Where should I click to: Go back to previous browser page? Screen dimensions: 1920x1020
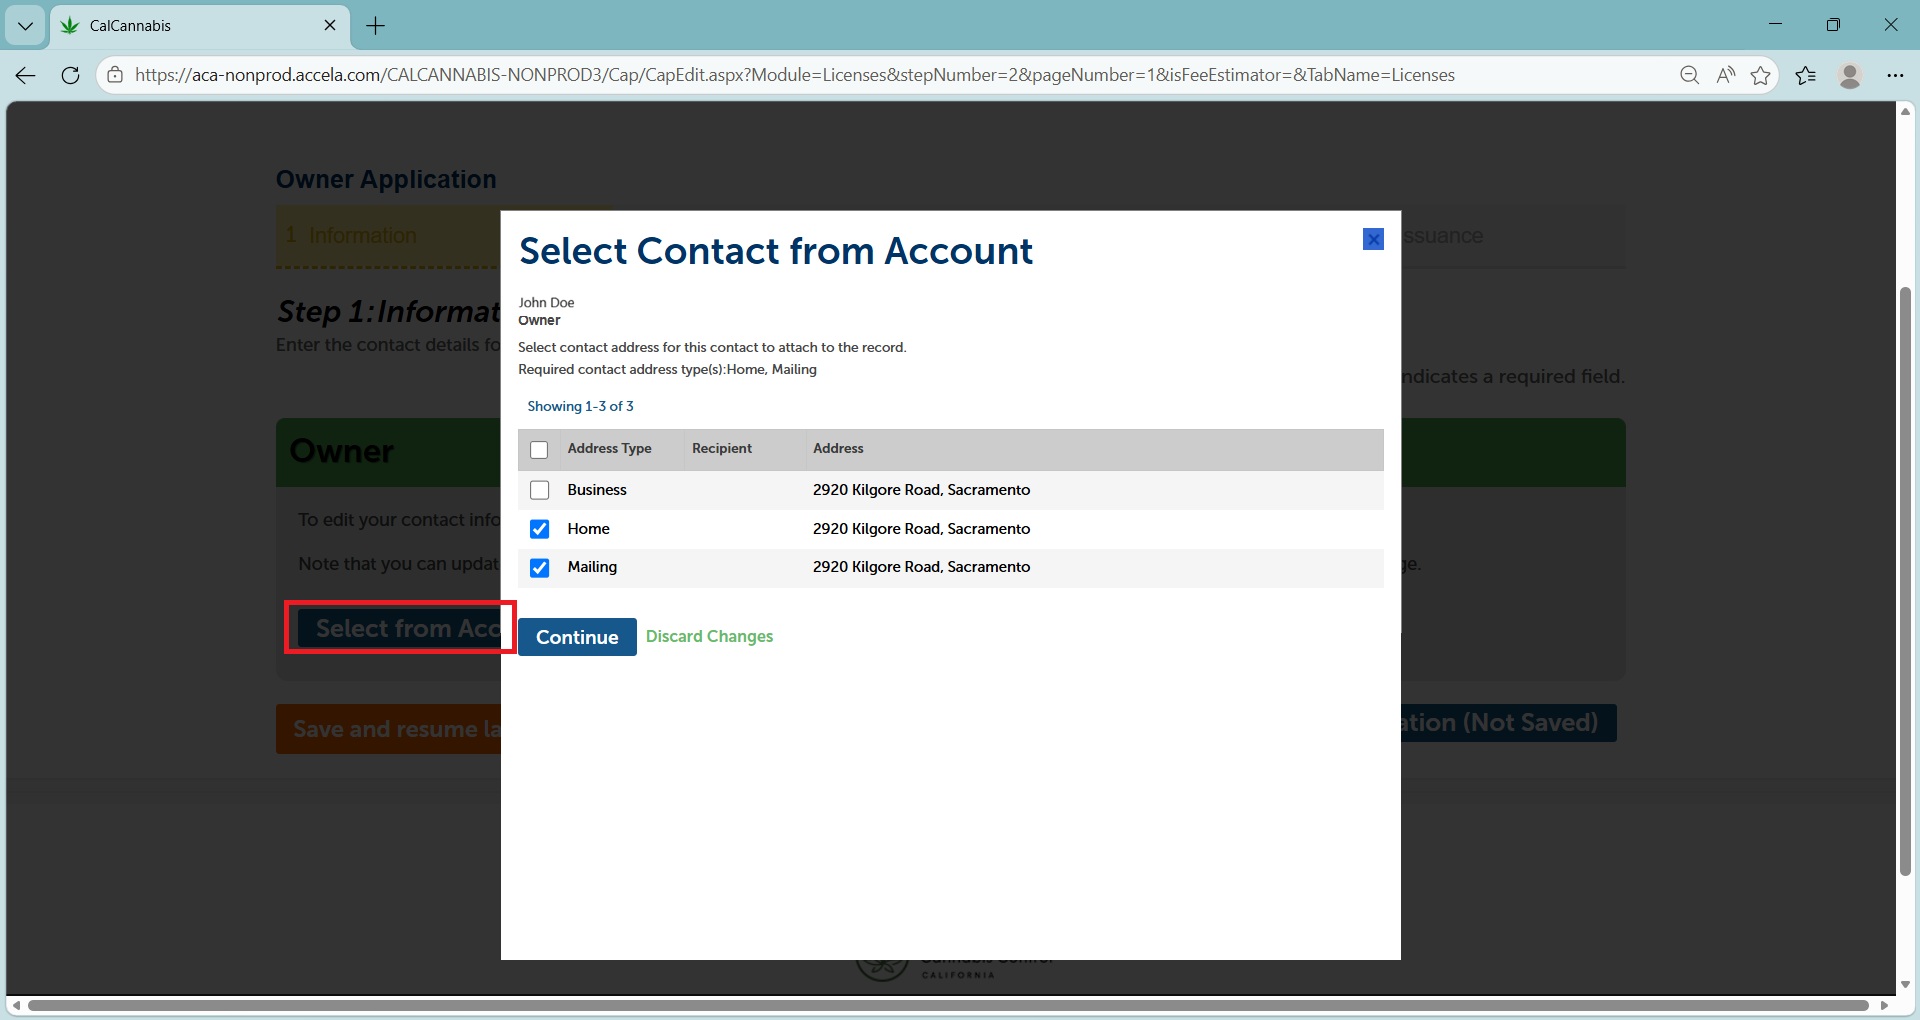point(26,75)
